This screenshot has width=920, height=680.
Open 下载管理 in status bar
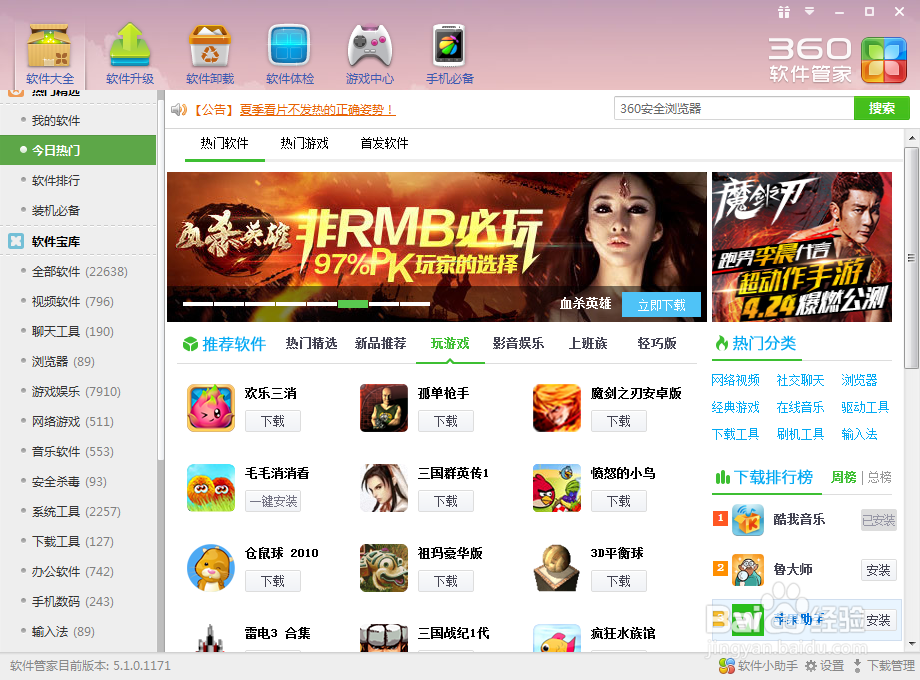point(884,666)
